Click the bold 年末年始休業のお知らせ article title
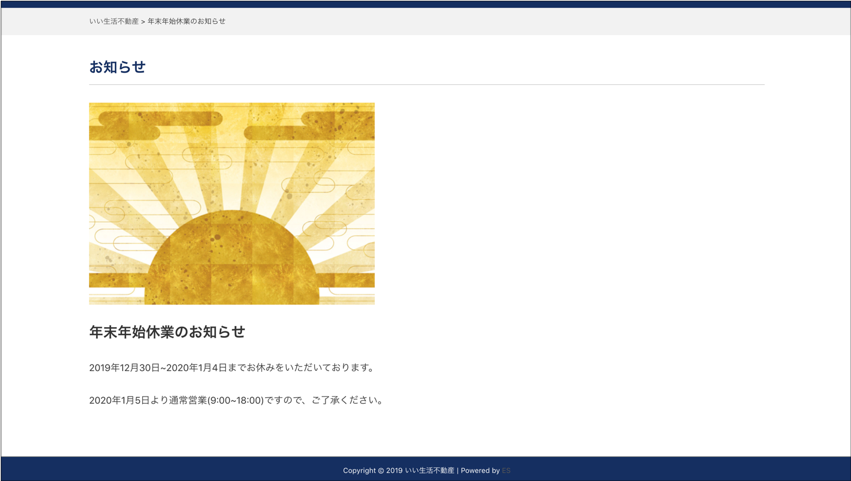This screenshot has width=851, height=481. (x=167, y=332)
